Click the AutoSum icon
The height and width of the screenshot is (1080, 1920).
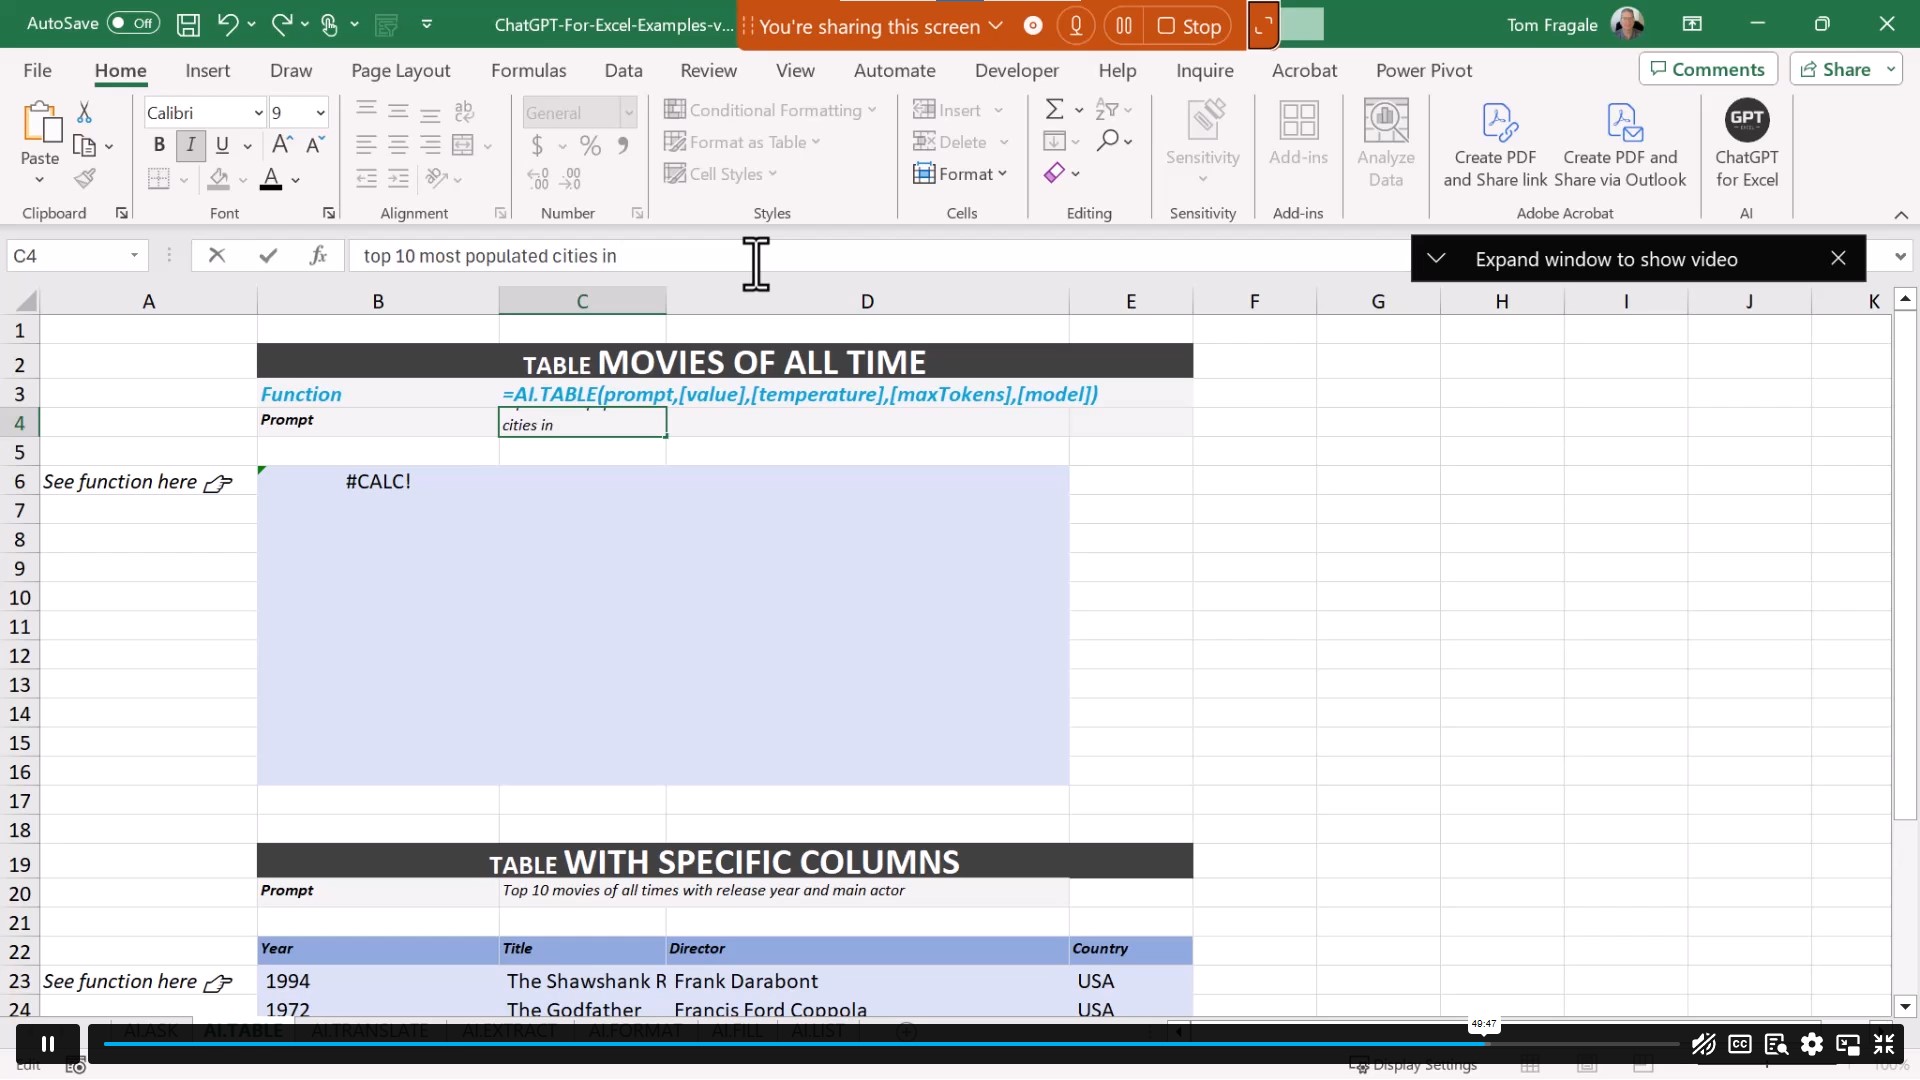1057,108
